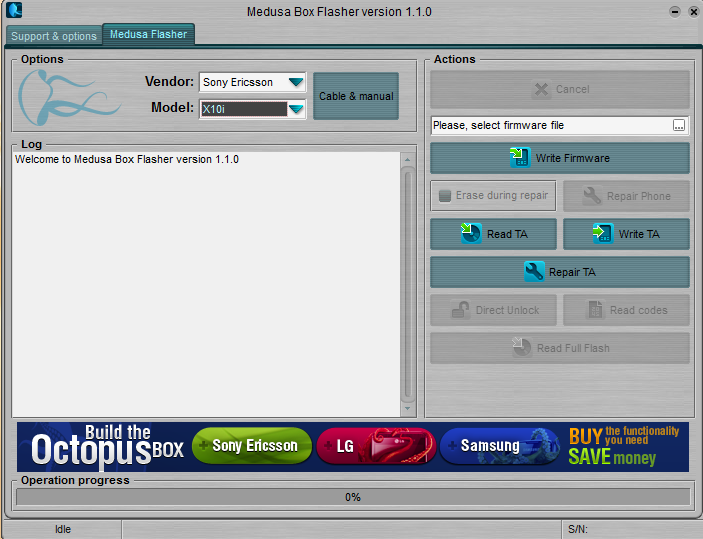Click the Cable & manual button
Viewport: 703px width, 539px height.
tap(356, 96)
